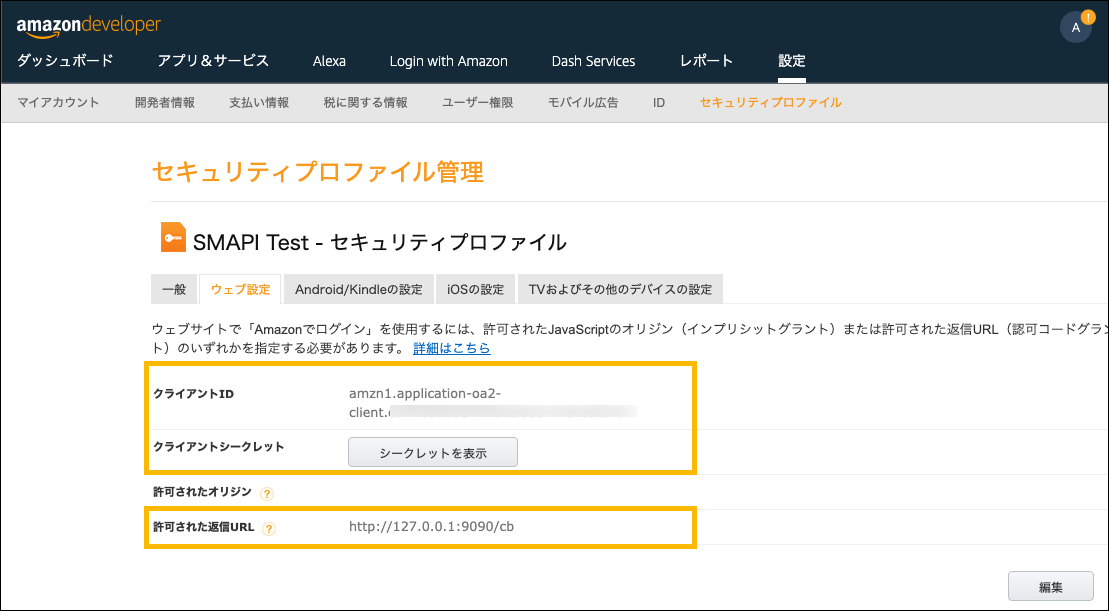This screenshot has height=611, width=1109.
Task: Open the レポート menu
Action: coord(706,61)
